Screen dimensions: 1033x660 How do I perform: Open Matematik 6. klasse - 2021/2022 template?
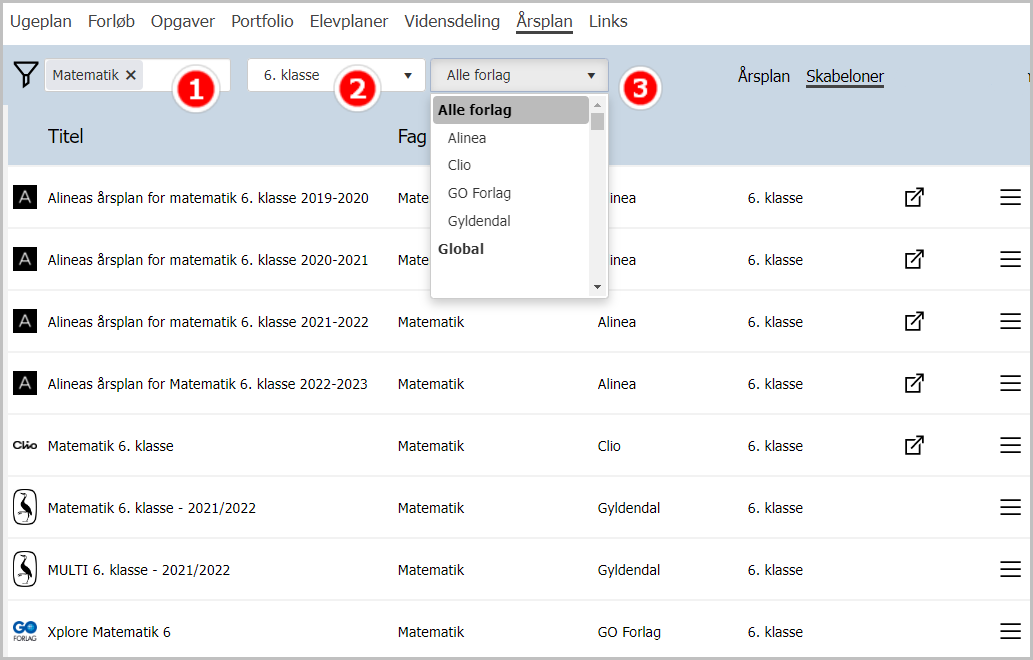click(x=152, y=508)
